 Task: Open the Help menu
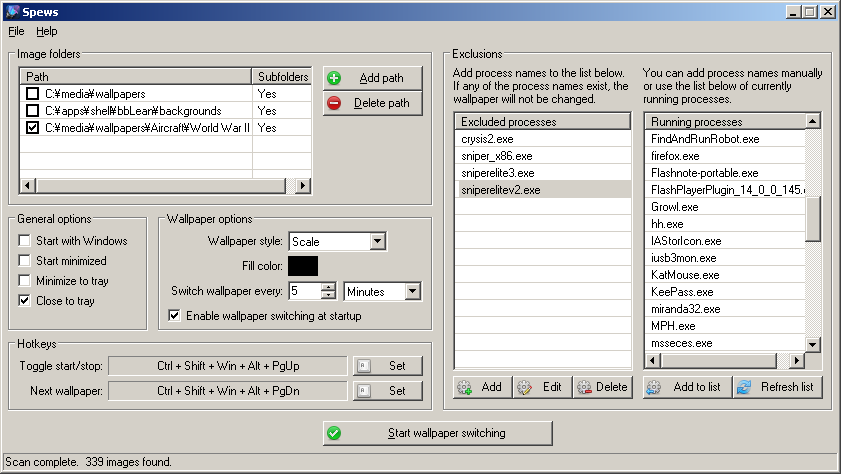click(47, 31)
